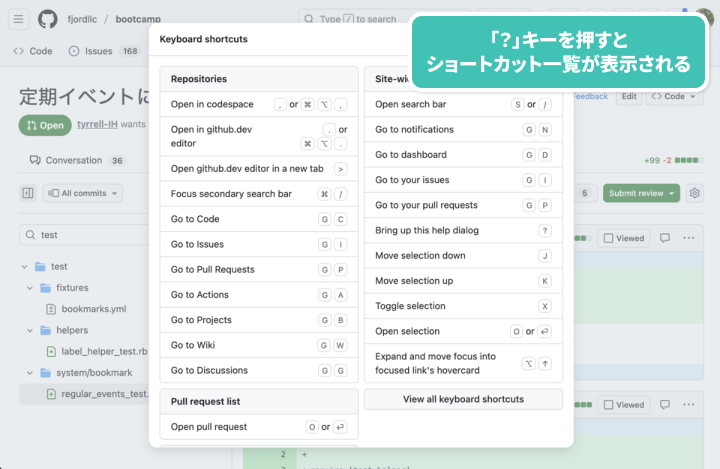Open the tyrrell-IH author link

[x=98, y=124]
